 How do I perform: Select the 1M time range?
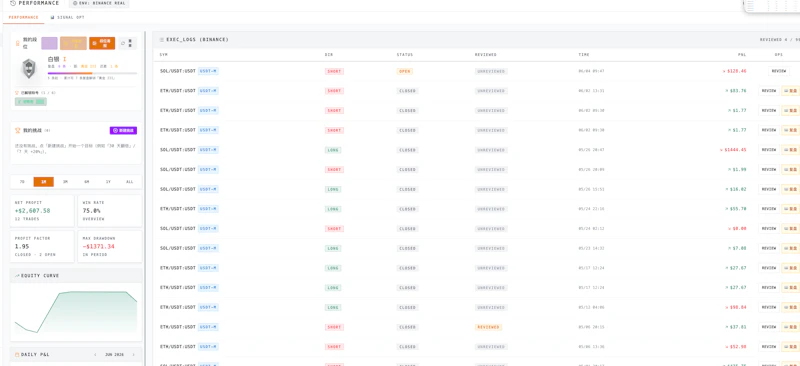[43, 182]
